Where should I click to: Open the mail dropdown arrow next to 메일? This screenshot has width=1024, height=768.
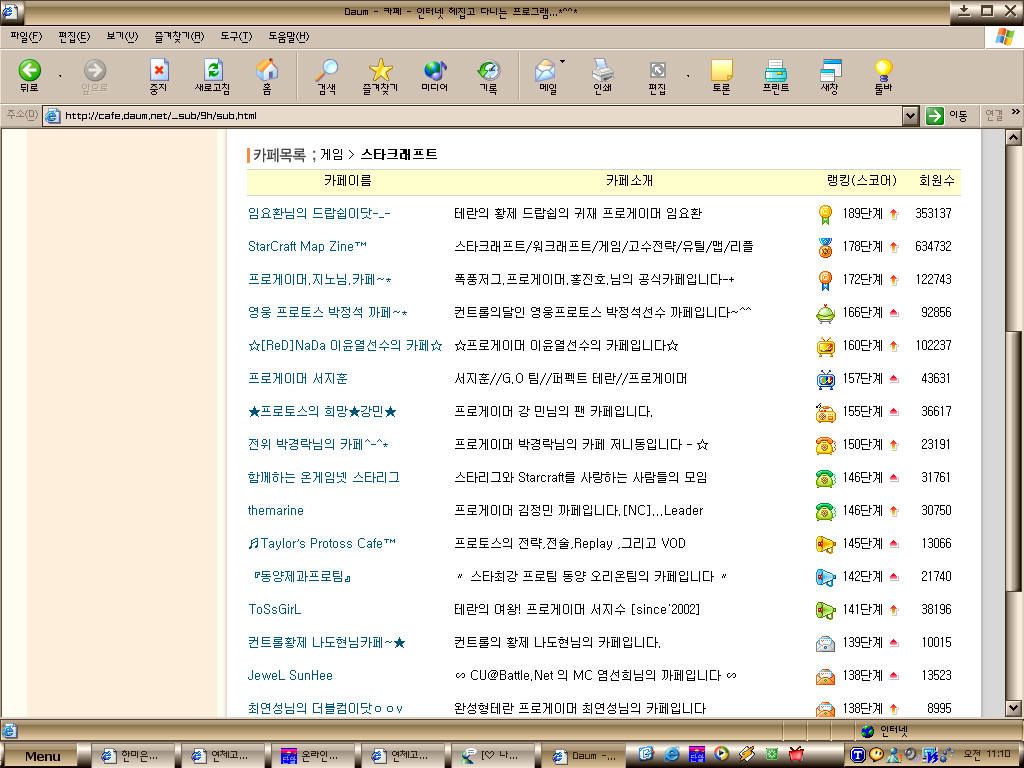[x=562, y=63]
